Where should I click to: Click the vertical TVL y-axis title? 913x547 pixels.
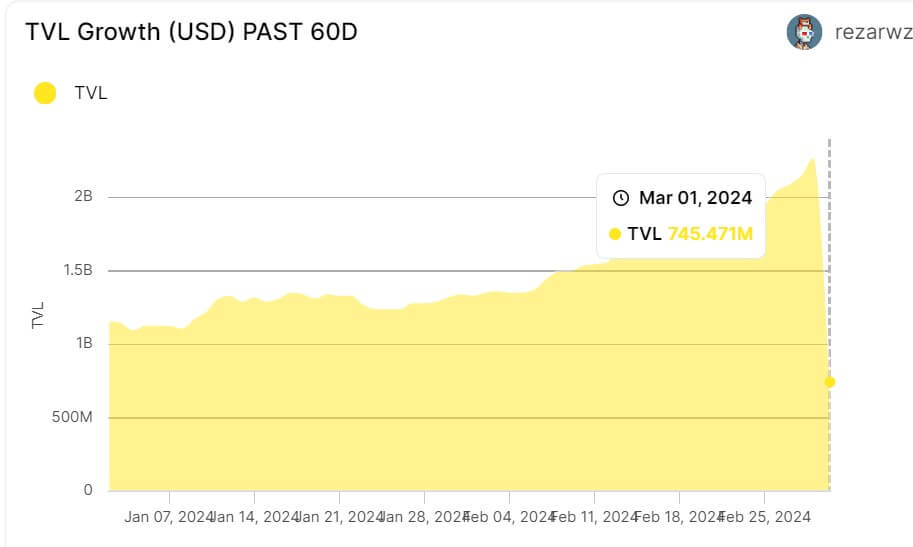[x=39, y=314]
